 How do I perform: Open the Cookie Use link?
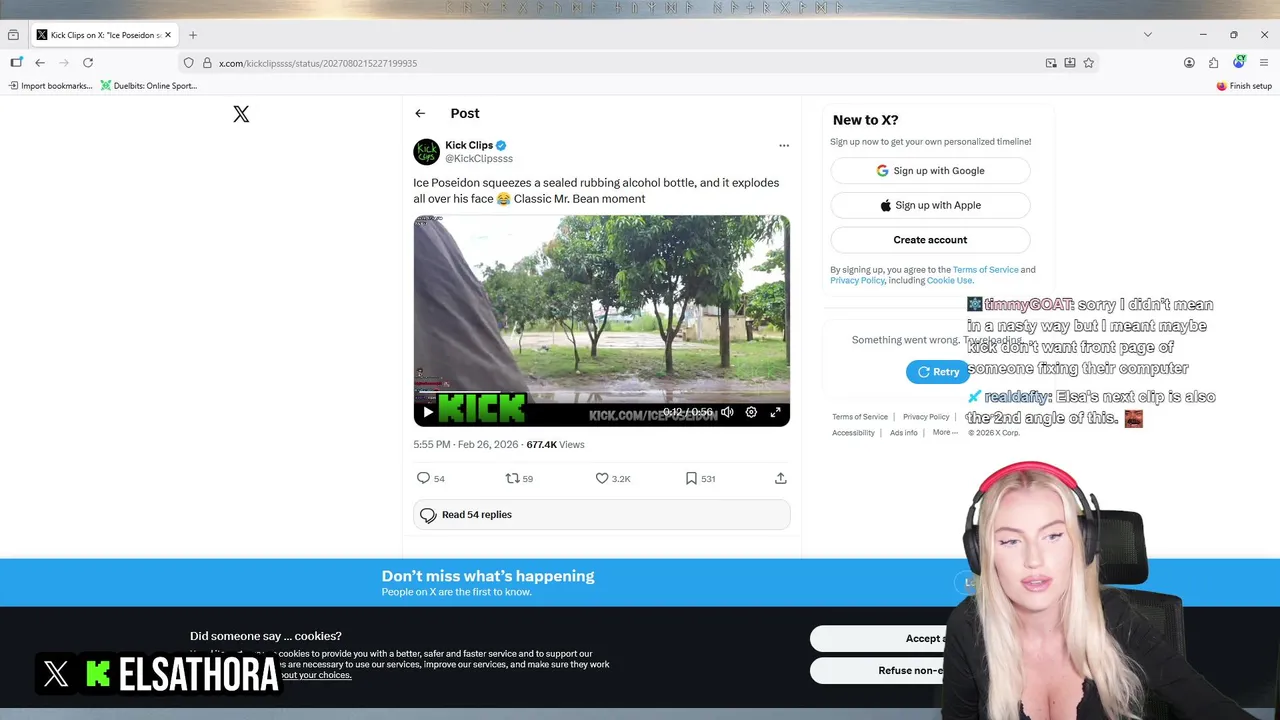[x=949, y=281]
